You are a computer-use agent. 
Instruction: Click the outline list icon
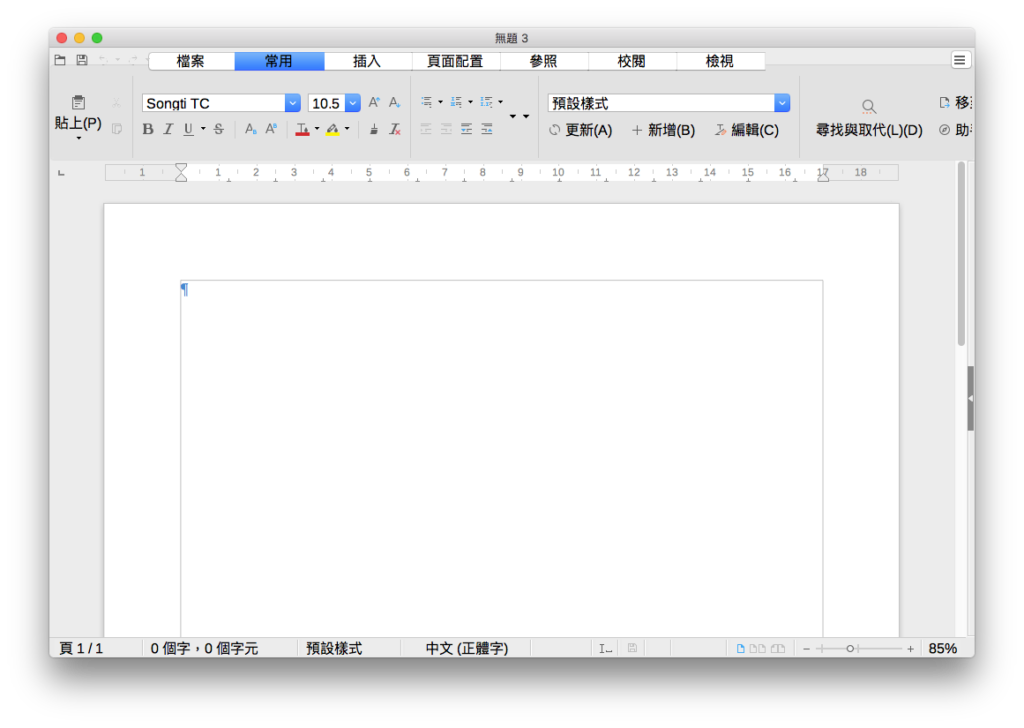pyautogui.click(x=487, y=102)
